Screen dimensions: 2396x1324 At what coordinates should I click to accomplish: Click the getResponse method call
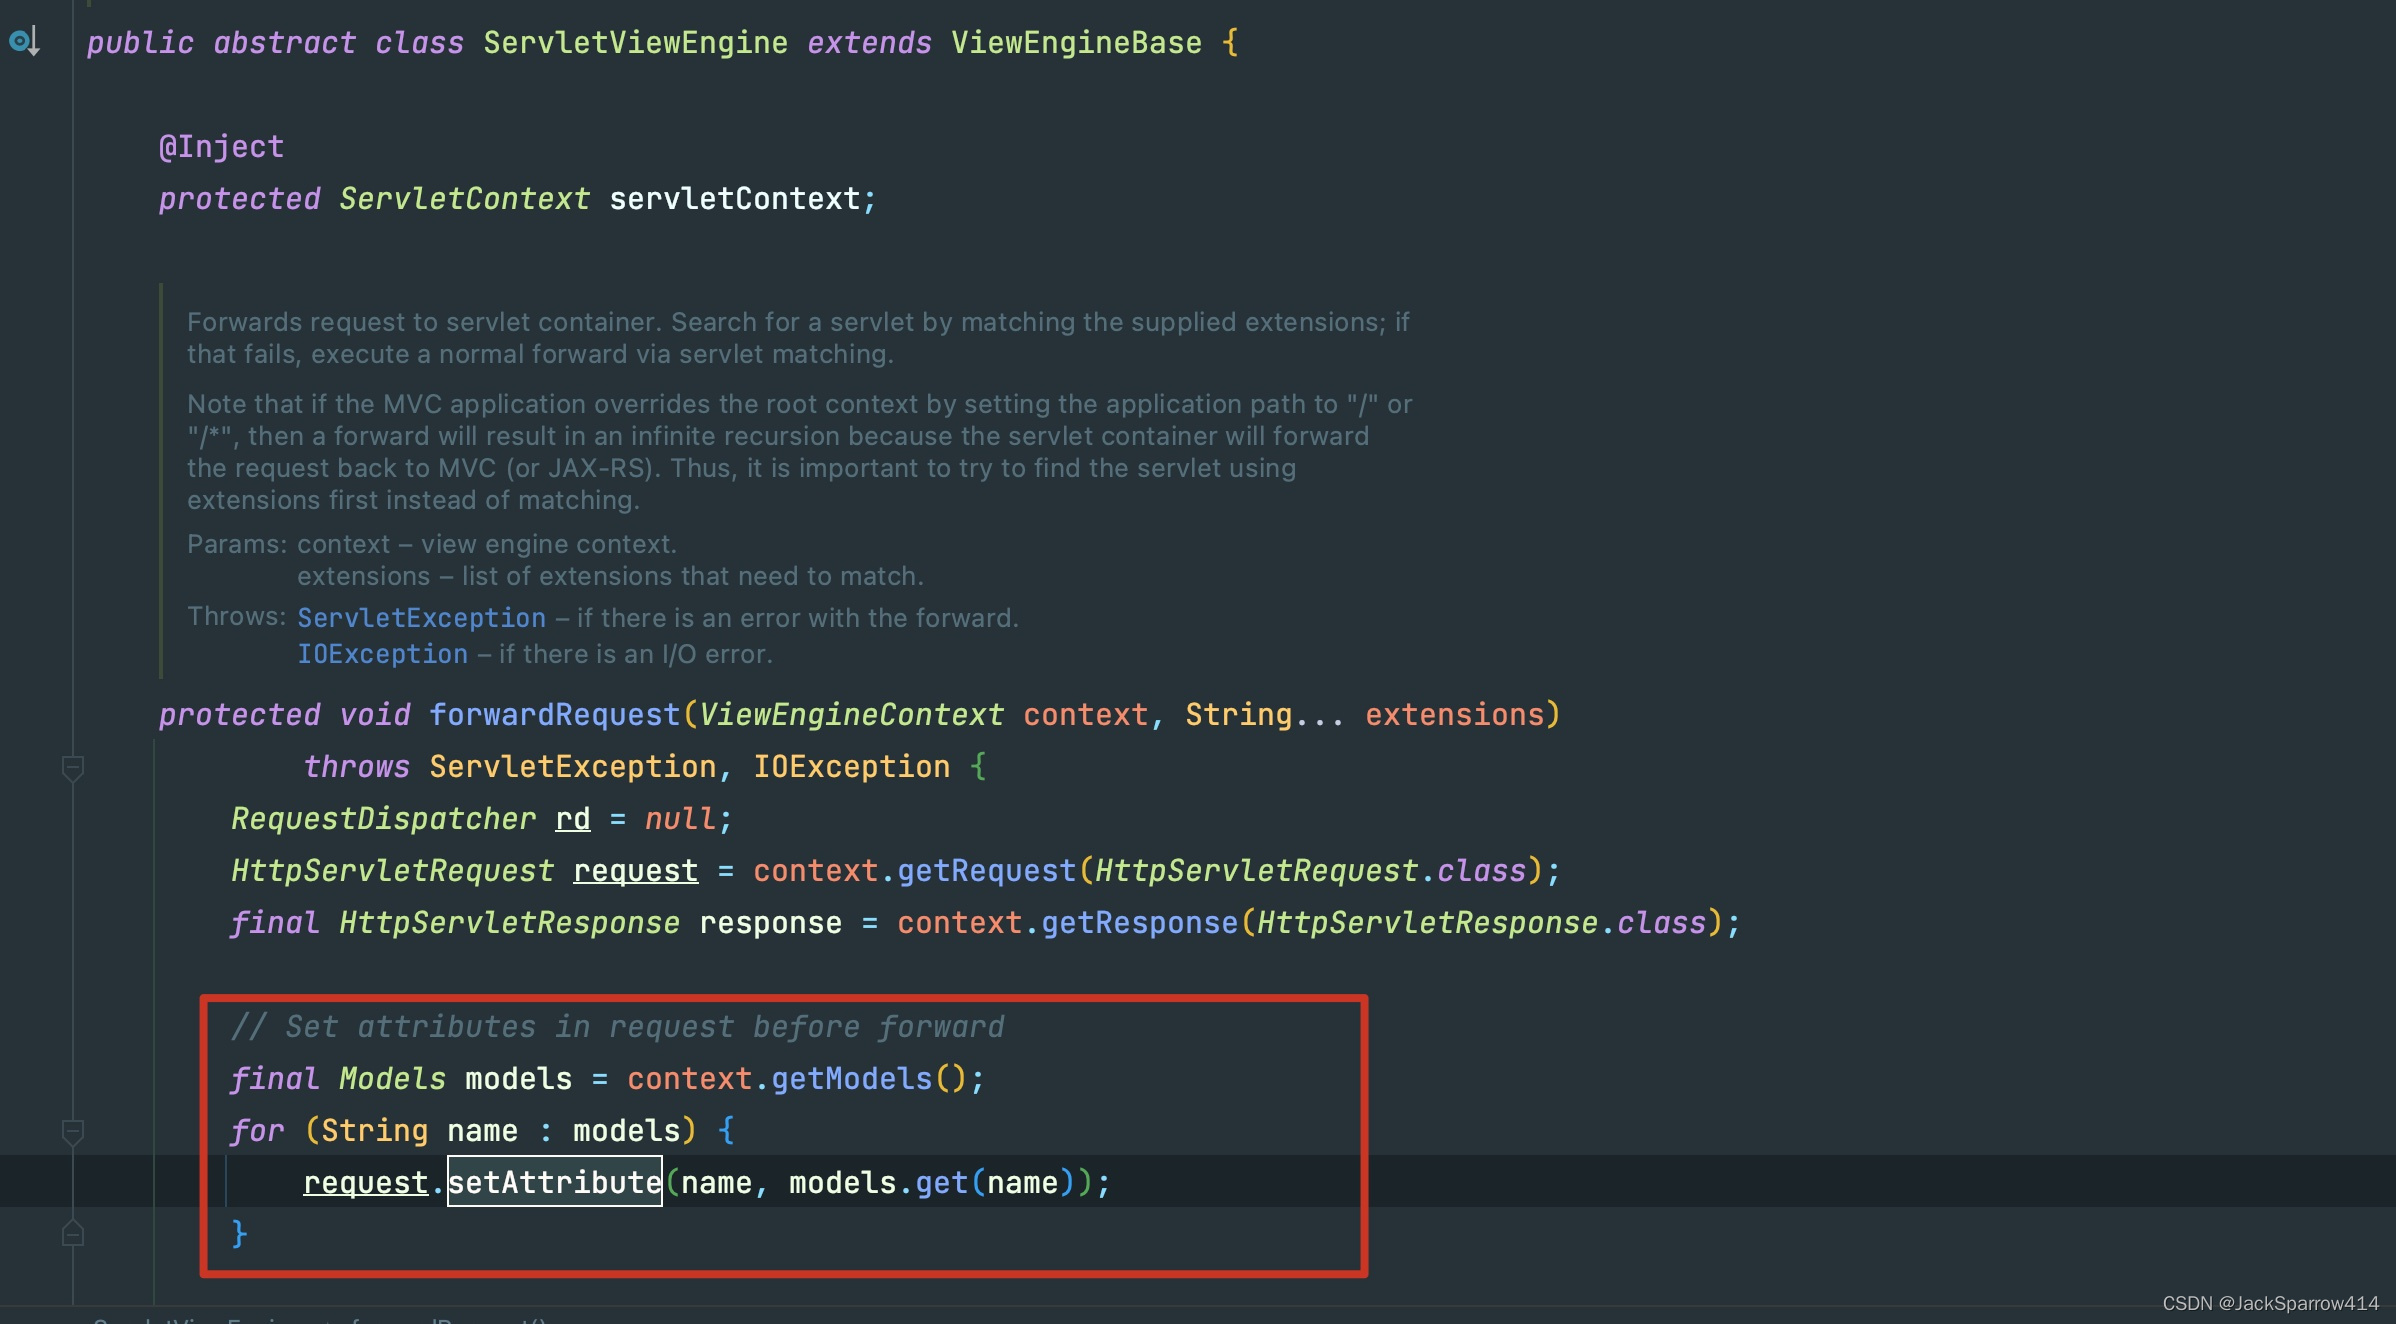pyautogui.click(x=1140, y=923)
